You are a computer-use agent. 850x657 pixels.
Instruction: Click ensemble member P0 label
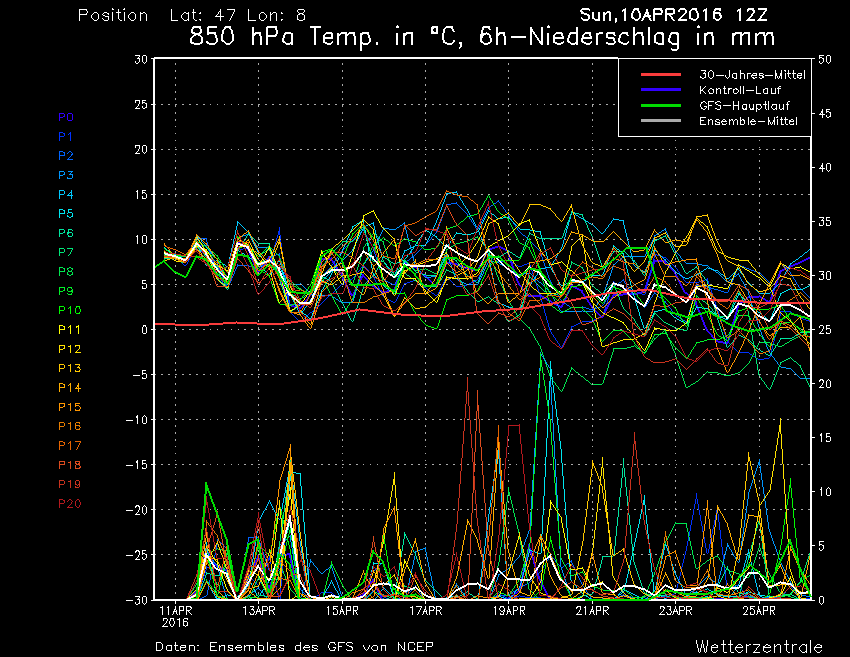tap(65, 117)
